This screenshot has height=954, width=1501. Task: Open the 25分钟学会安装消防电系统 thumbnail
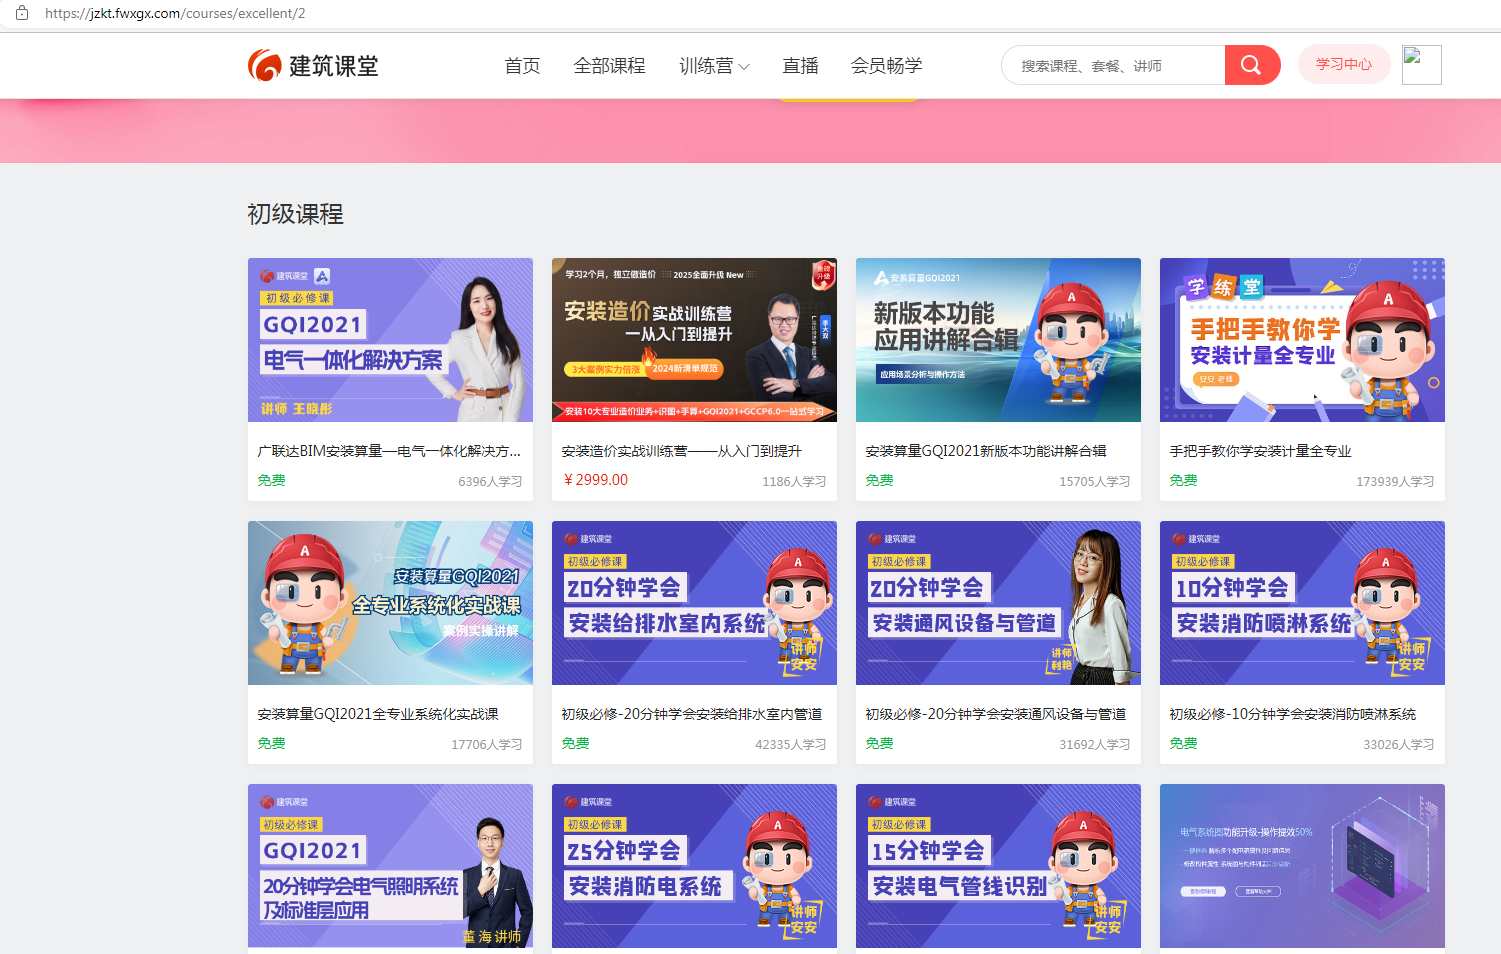[x=694, y=866]
